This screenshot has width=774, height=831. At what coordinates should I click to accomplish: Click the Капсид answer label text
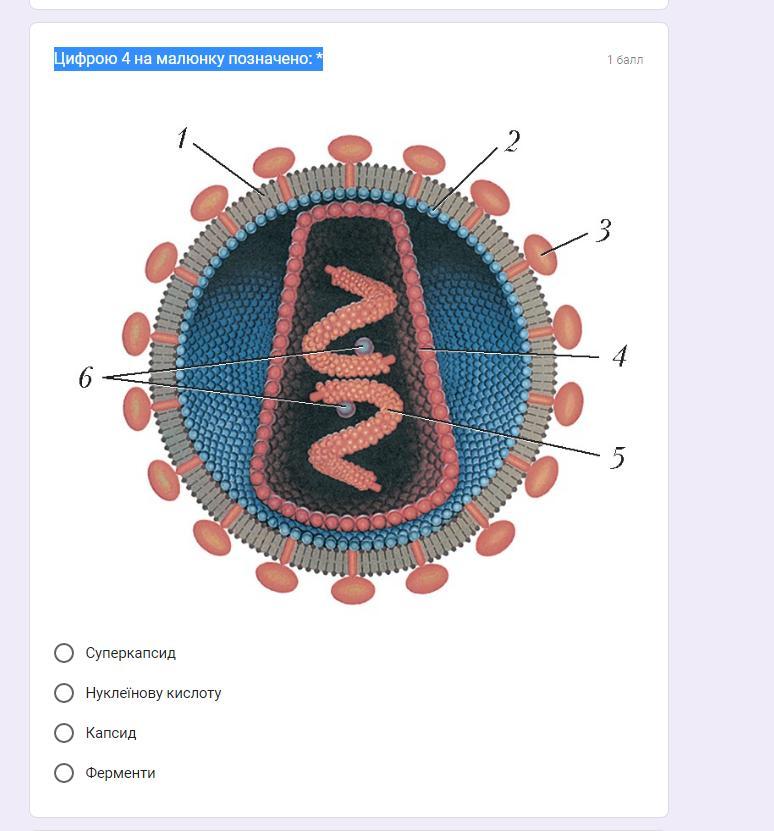(111, 733)
